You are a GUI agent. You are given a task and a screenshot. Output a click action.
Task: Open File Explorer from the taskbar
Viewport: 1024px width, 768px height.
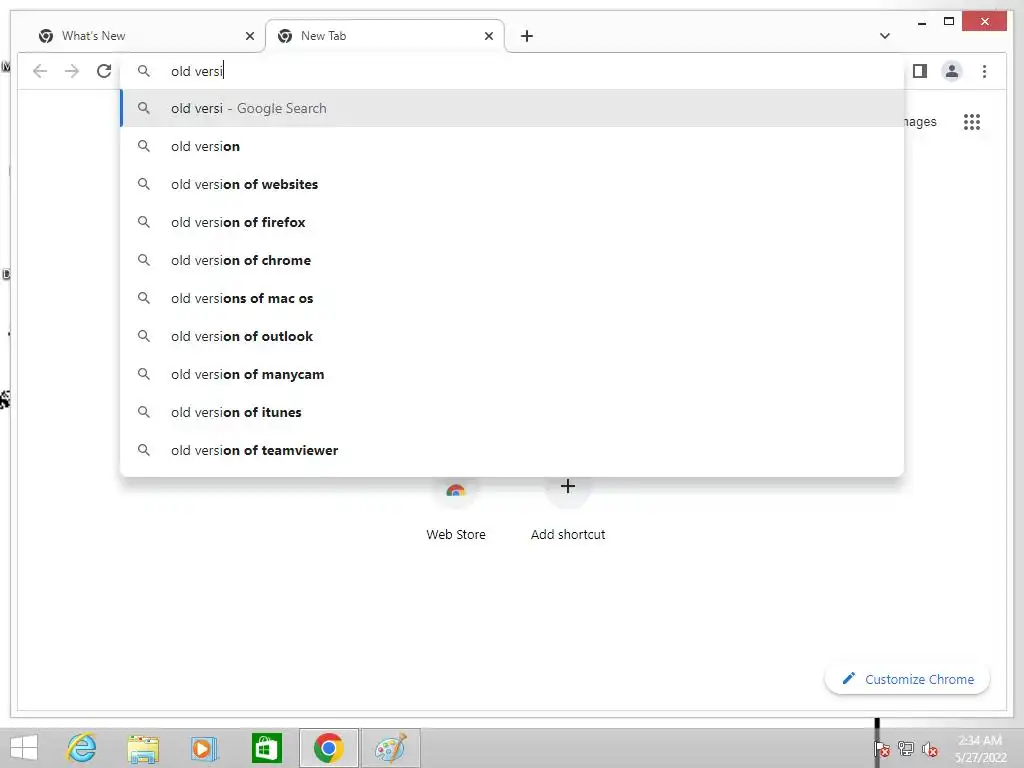click(x=143, y=748)
